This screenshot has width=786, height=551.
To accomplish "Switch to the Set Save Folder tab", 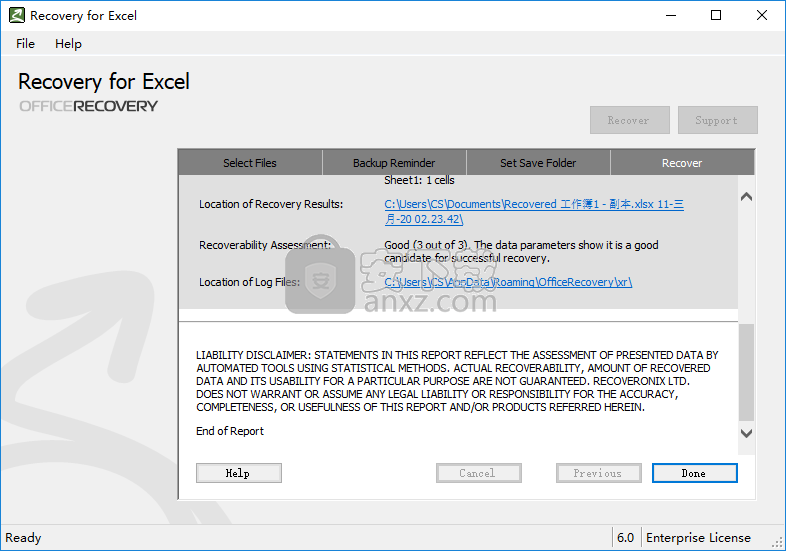I will pyautogui.click(x=538, y=162).
